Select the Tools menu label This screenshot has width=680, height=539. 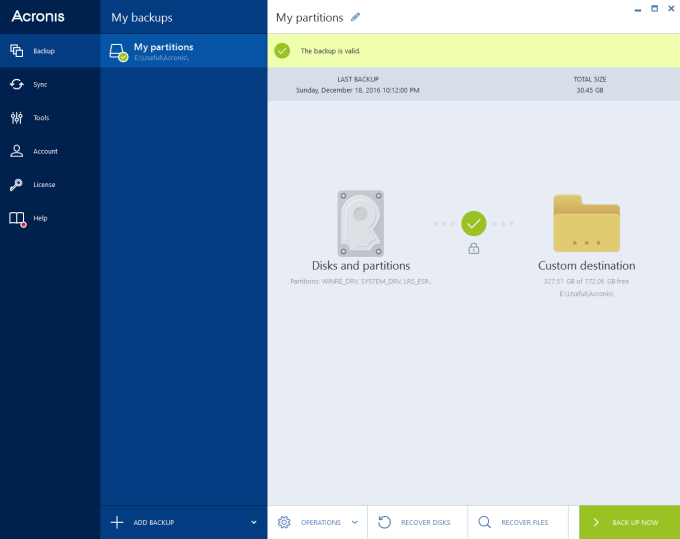tap(41, 118)
